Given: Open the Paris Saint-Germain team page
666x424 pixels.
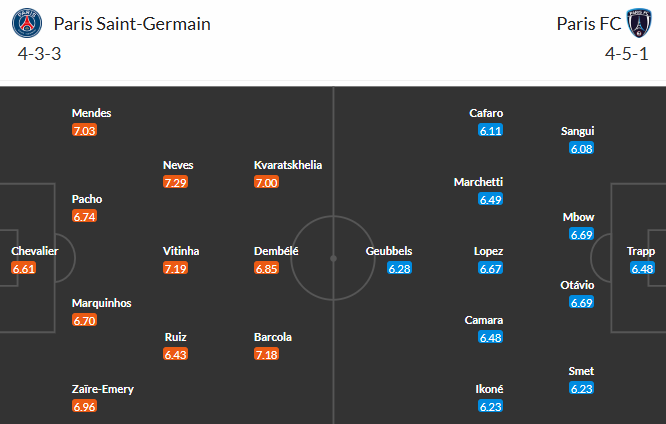Looking at the screenshot, I should point(132,24).
